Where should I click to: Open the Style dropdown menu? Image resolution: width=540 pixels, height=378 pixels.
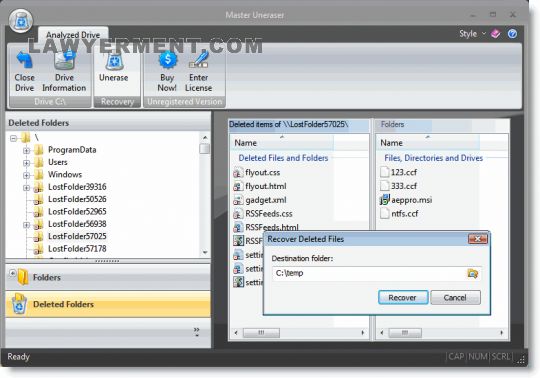[x=472, y=34]
